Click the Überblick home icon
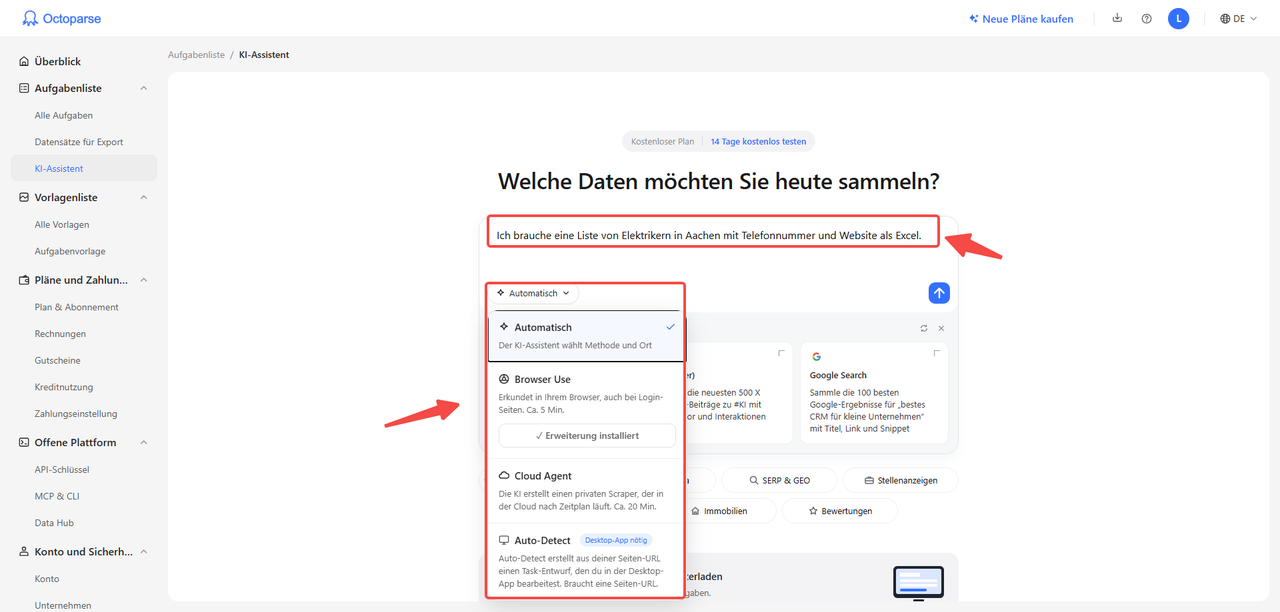 click(x=24, y=62)
